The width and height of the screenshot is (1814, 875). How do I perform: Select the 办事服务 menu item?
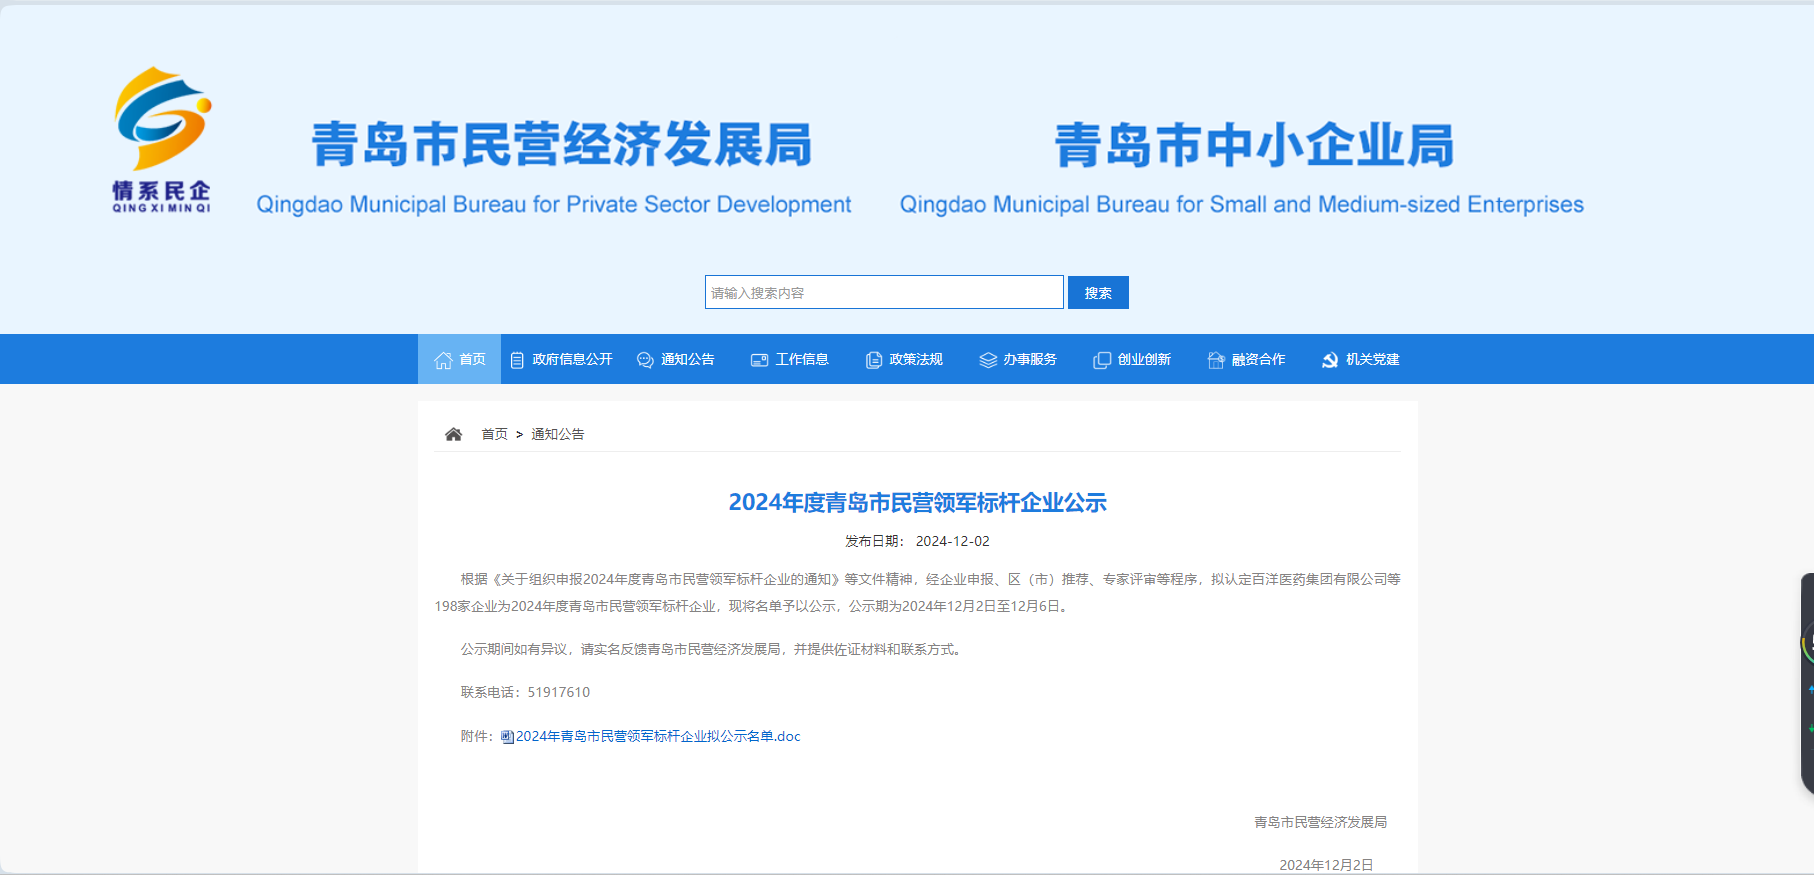tap(1029, 359)
